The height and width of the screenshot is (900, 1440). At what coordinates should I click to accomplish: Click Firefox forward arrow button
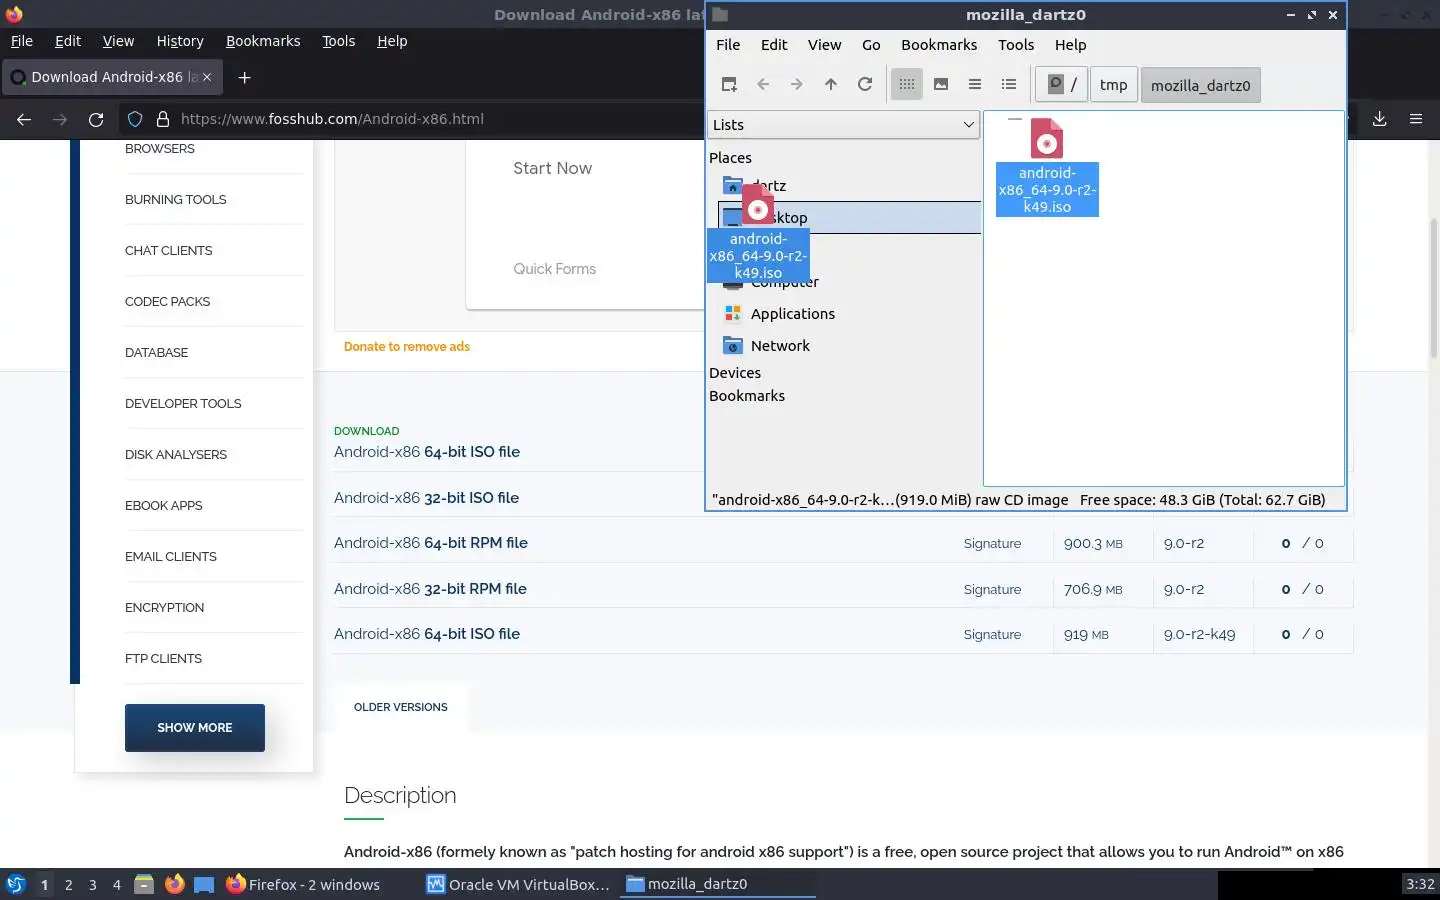[x=60, y=119]
